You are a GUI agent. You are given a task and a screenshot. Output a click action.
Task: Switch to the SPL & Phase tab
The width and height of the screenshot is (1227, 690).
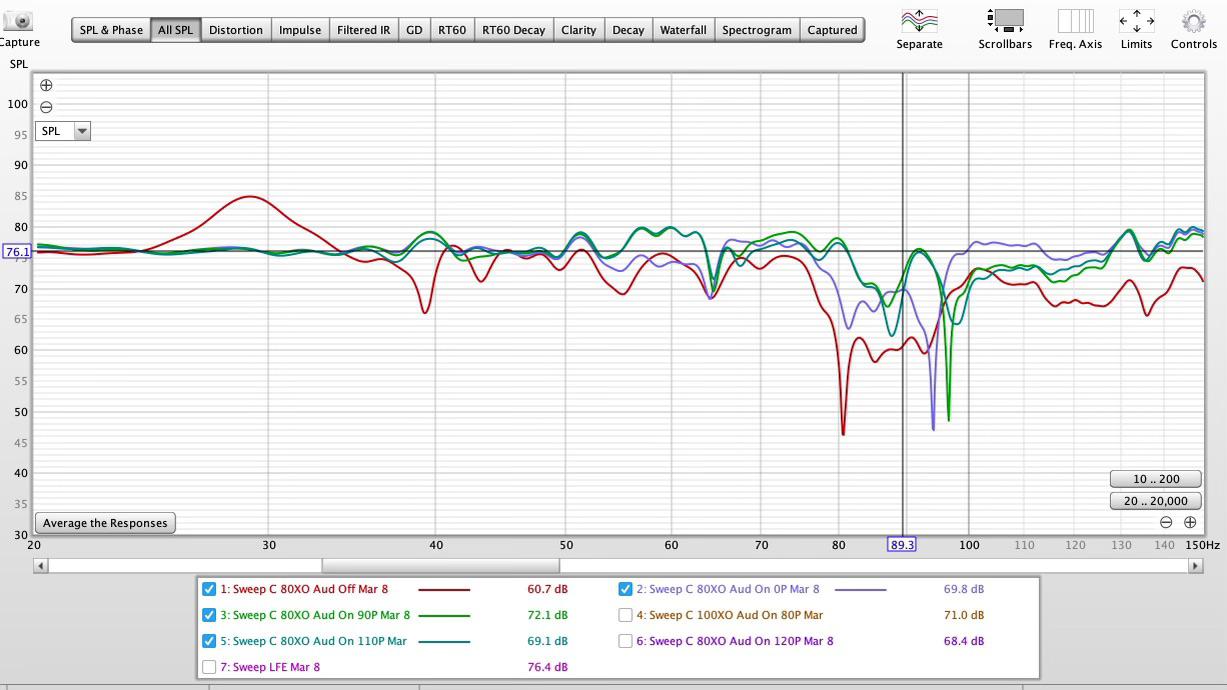pos(111,30)
